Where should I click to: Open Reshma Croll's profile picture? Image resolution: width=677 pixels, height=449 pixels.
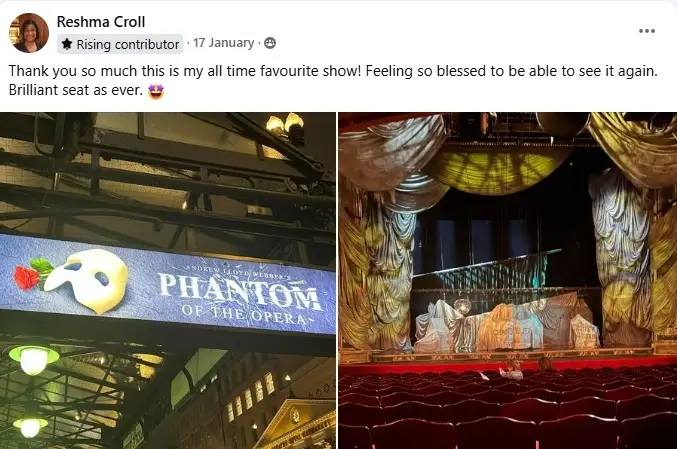(x=29, y=33)
